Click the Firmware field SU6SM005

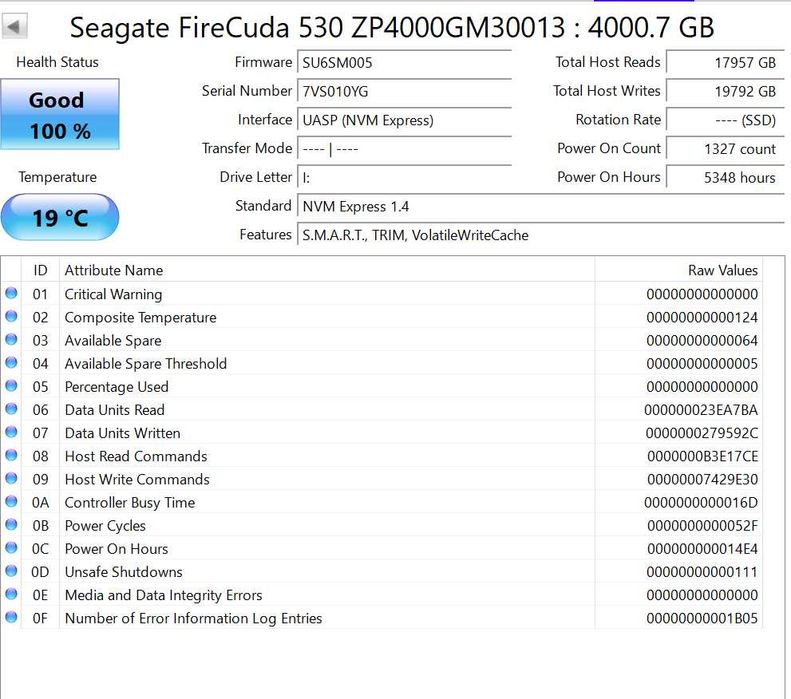click(x=405, y=63)
